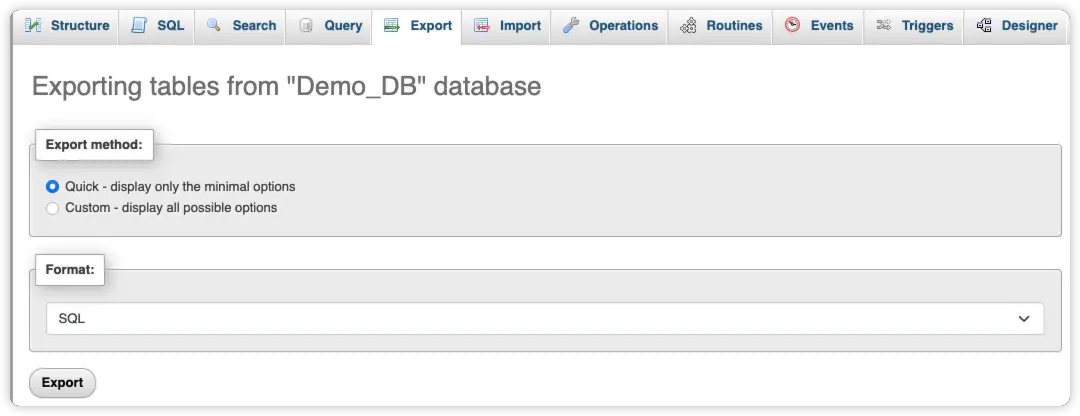Expand the Format select chevron arrow
Screen dimensions: 1080x416
1023,318
